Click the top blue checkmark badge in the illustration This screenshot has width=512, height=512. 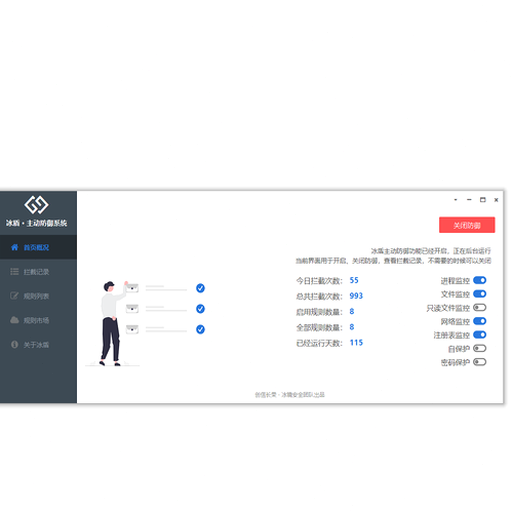[x=200, y=288]
